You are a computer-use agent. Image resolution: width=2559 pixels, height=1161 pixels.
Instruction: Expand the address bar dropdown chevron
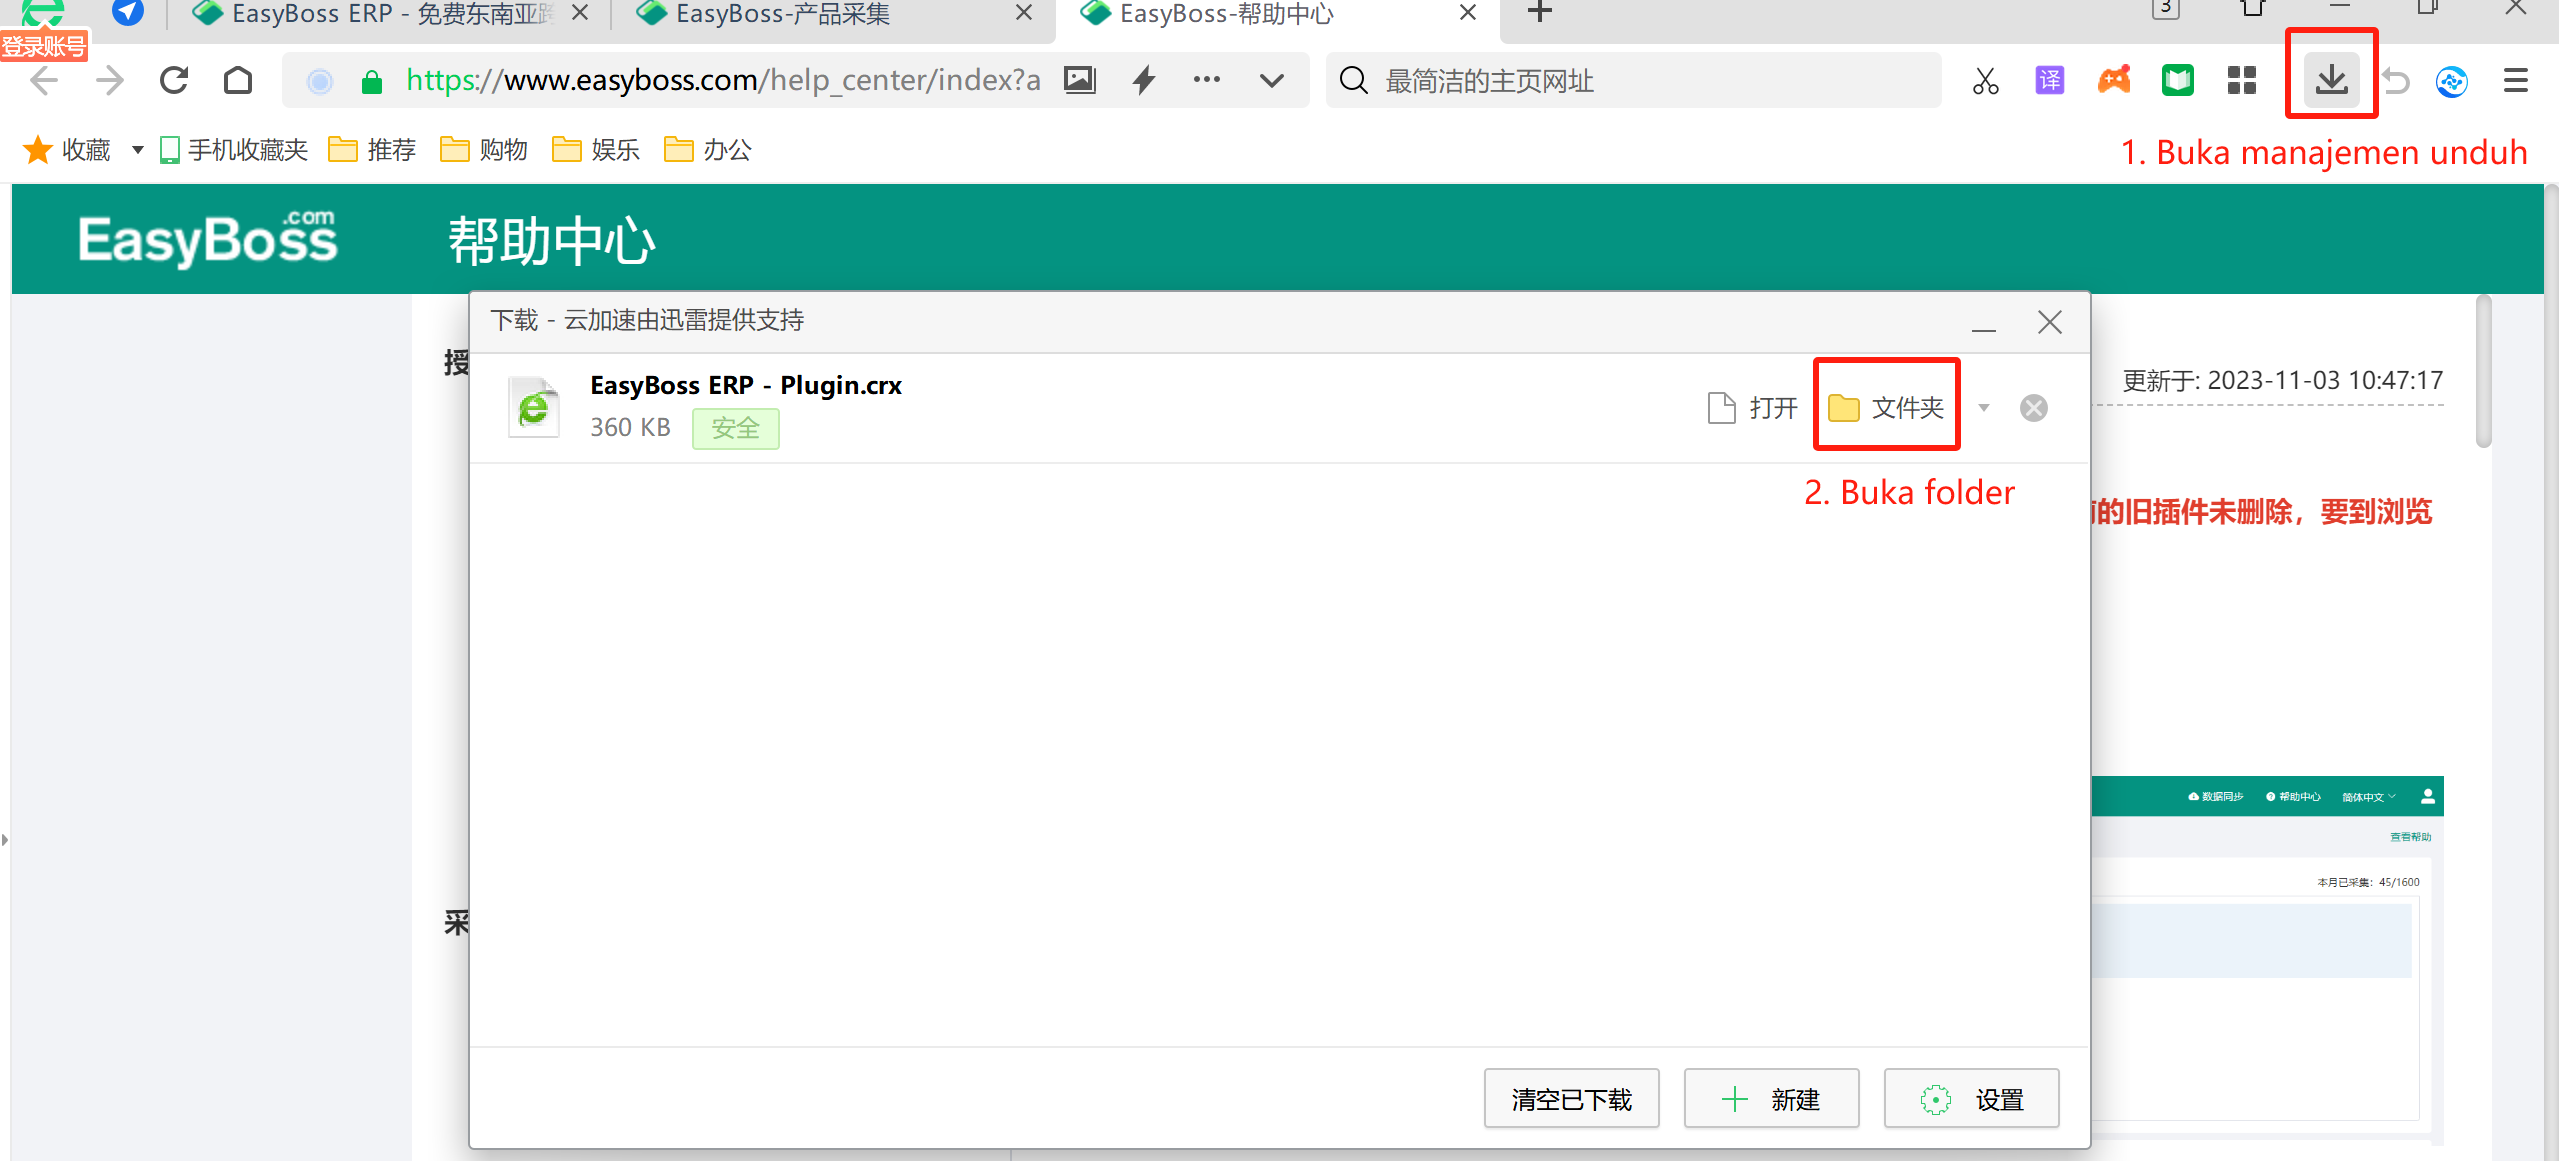pyautogui.click(x=1272, y=81)
